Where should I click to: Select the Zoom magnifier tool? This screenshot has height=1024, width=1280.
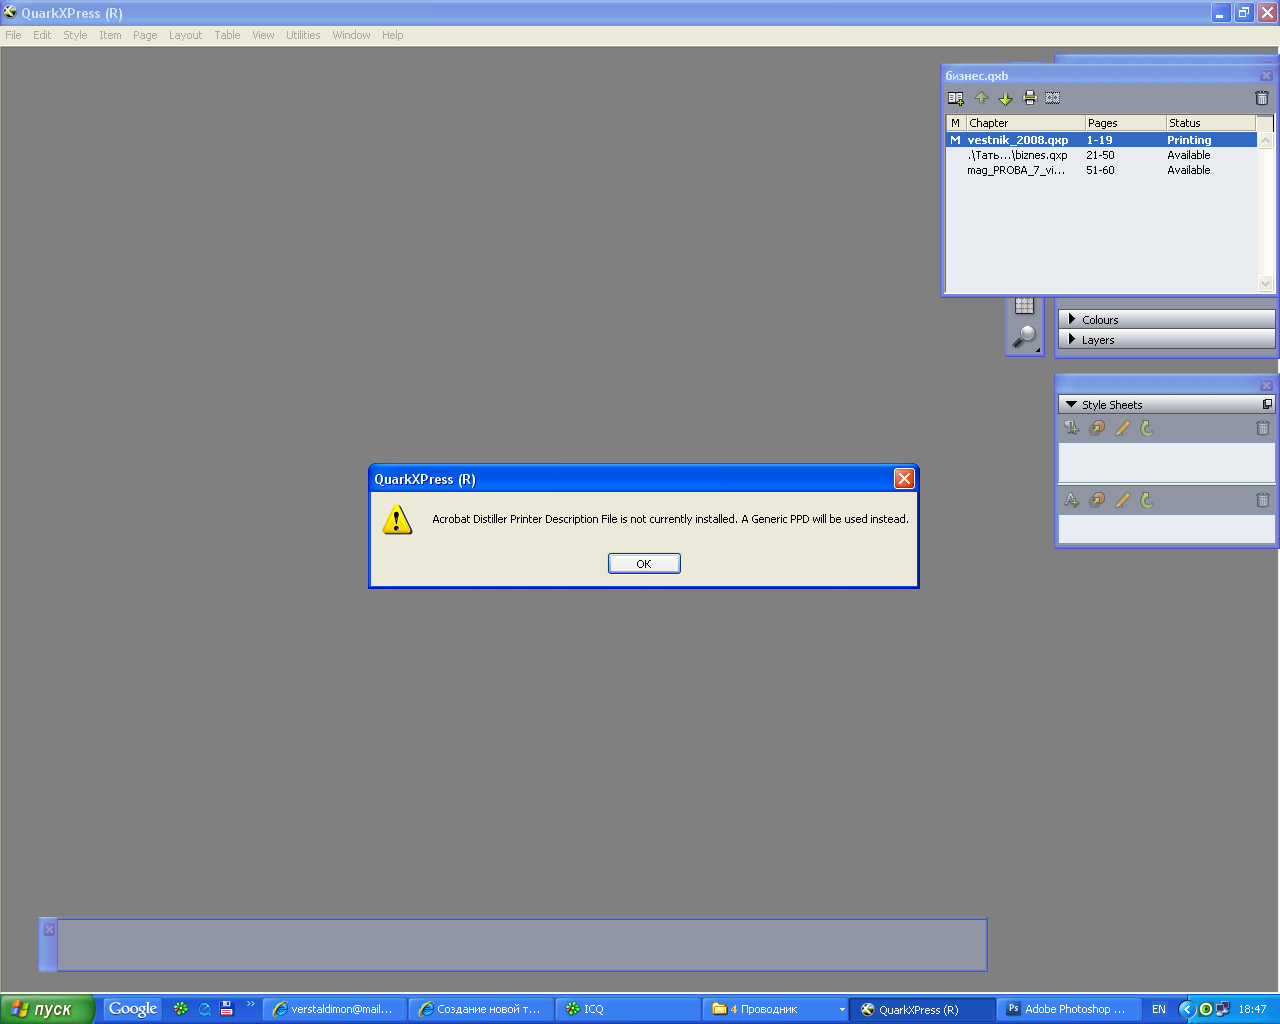(1024, 336)
